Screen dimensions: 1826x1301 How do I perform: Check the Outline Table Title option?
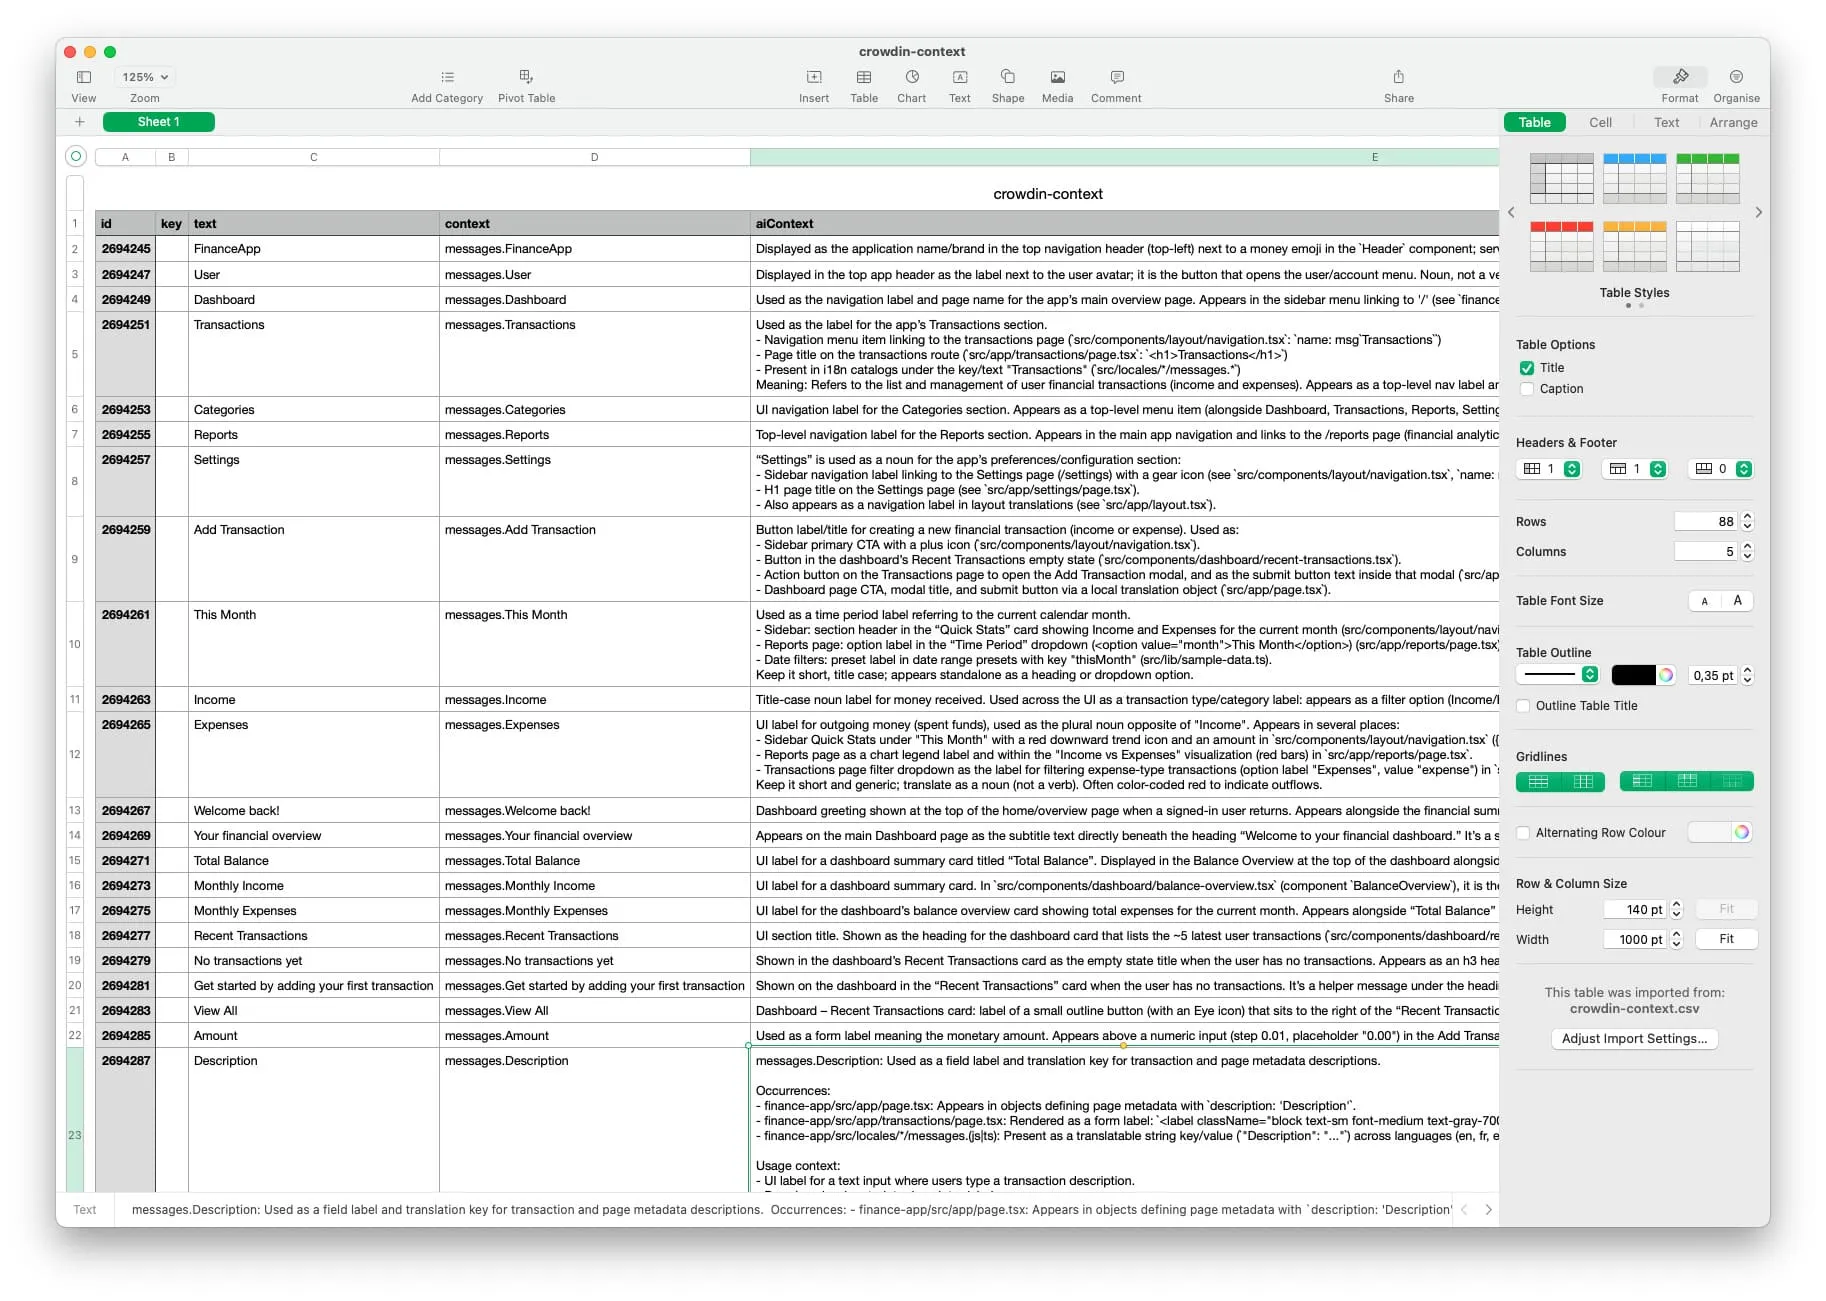coord(1523,705)
